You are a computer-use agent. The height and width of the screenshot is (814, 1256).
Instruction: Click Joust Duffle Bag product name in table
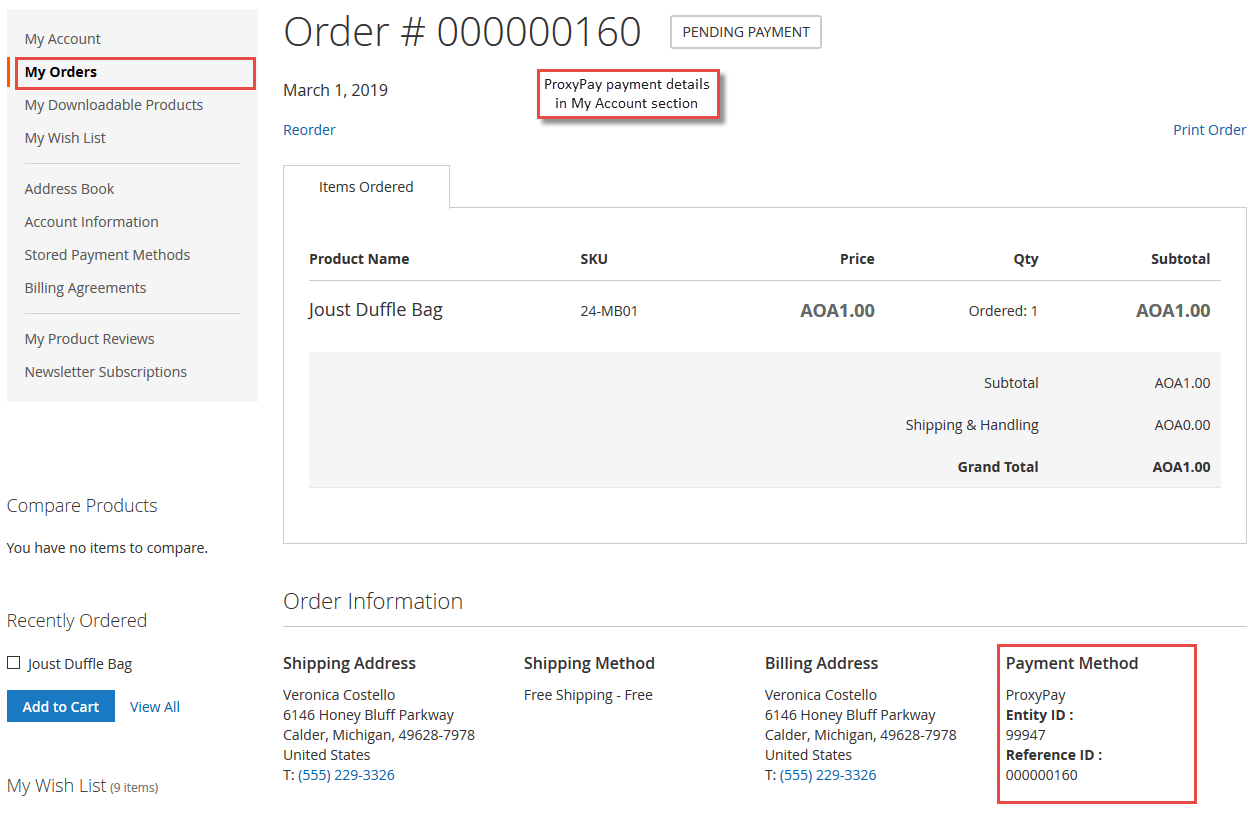tap(376, 310)
